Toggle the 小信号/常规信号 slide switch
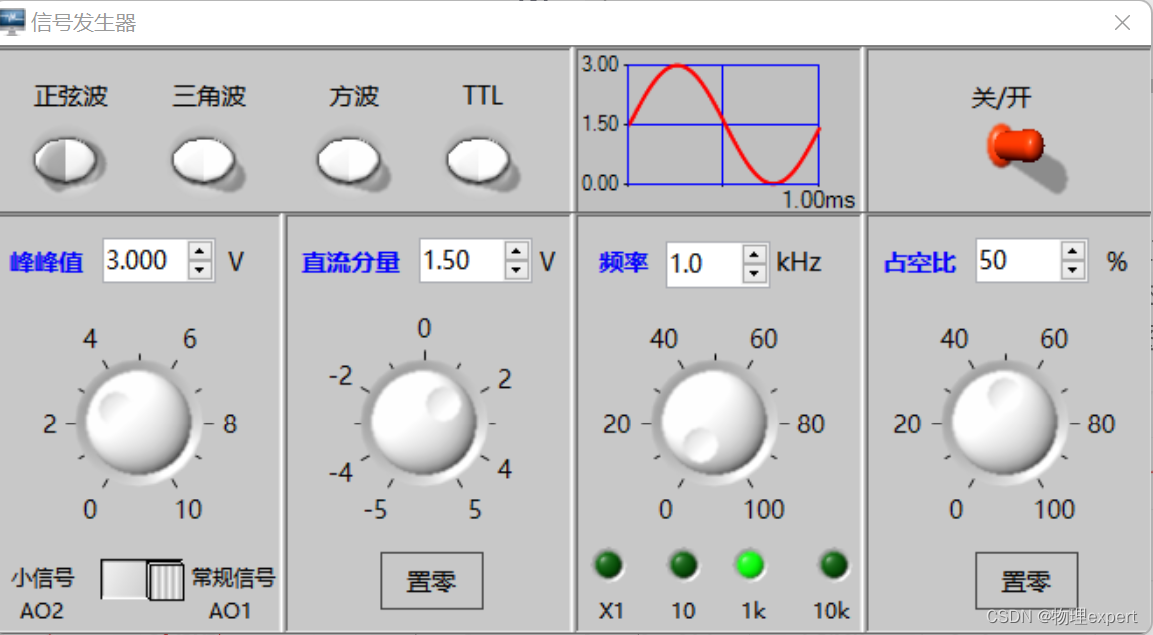Screen dimensions: 1153x635 tap(142, 581)
